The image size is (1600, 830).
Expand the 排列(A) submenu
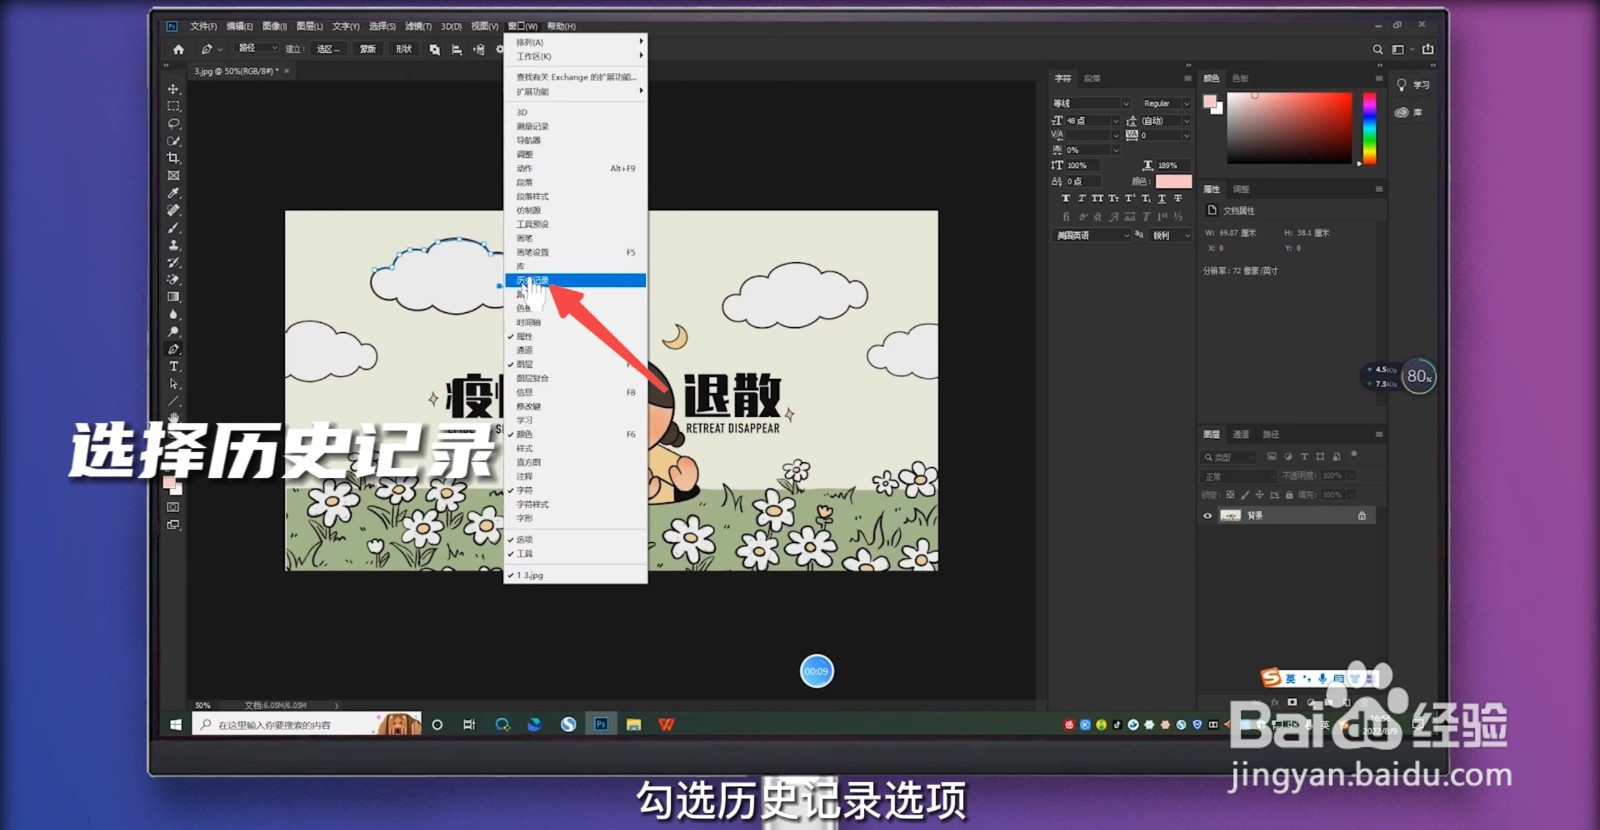pyautogui.click(x=575, y=42)
